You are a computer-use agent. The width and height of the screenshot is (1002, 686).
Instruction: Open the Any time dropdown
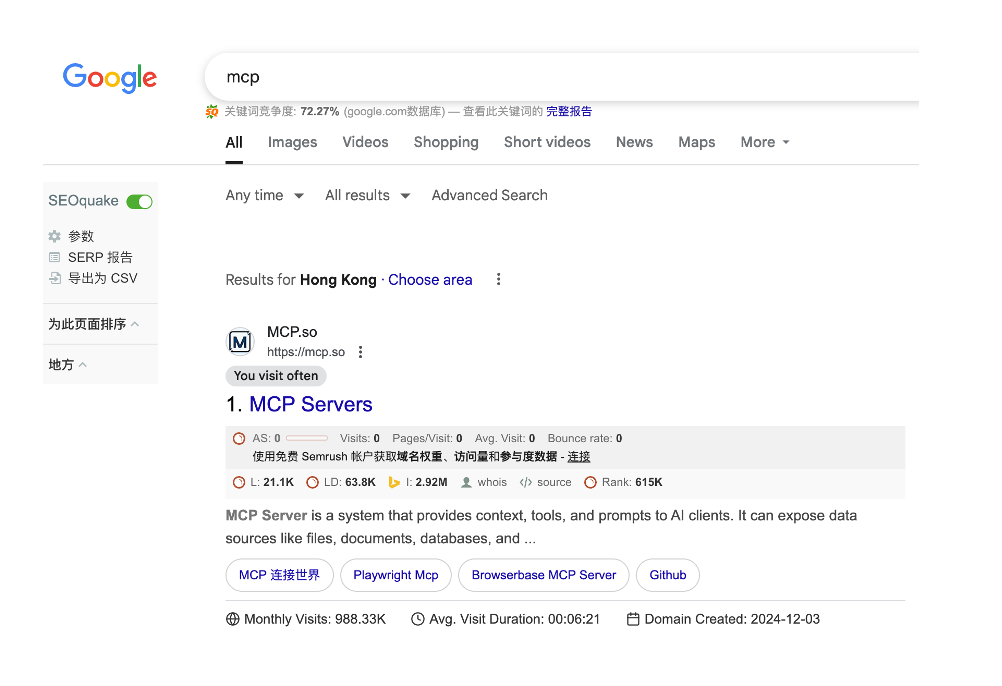click(265, 195)
